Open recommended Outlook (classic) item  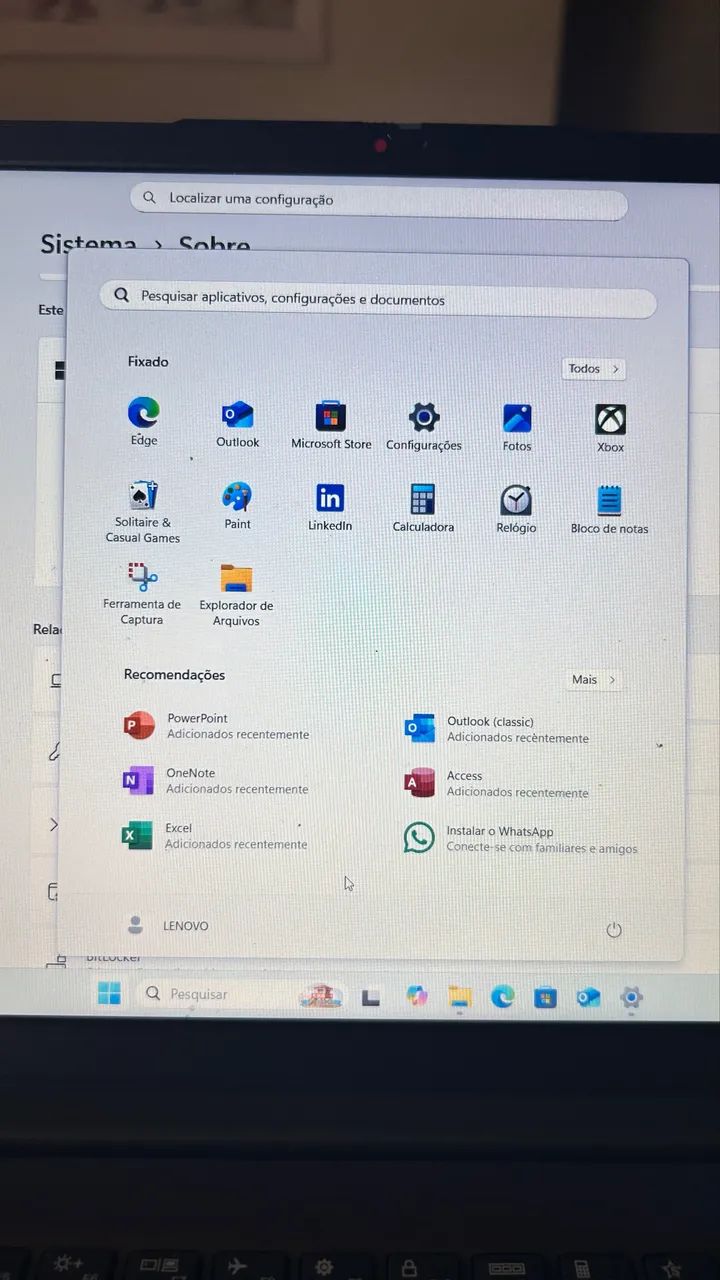[497, 729]
